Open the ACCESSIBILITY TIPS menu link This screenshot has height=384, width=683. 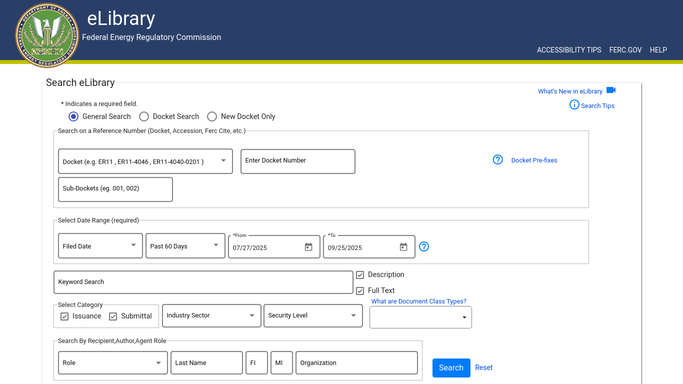568,50
